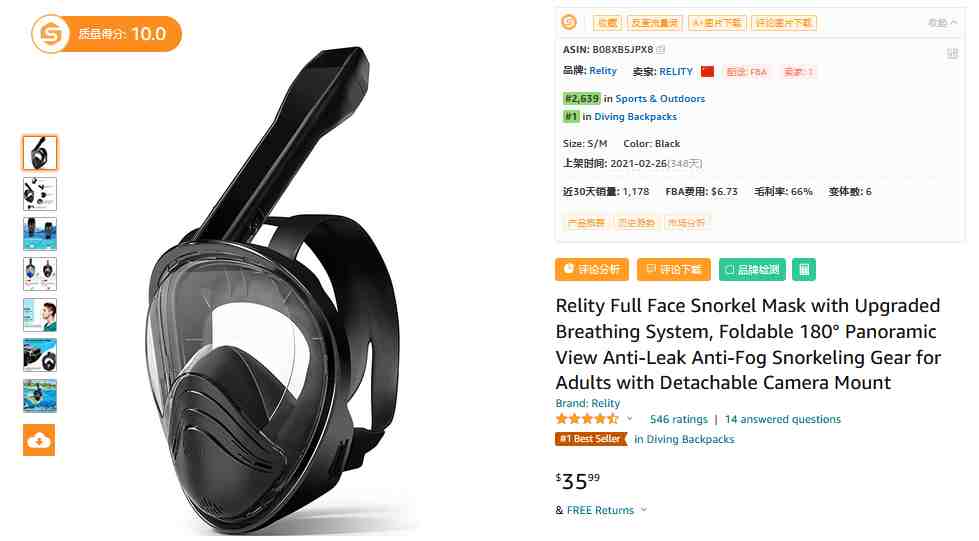
Task: Click the 质量得分 10.0 score badge
Action: click(x=107, y=34)
